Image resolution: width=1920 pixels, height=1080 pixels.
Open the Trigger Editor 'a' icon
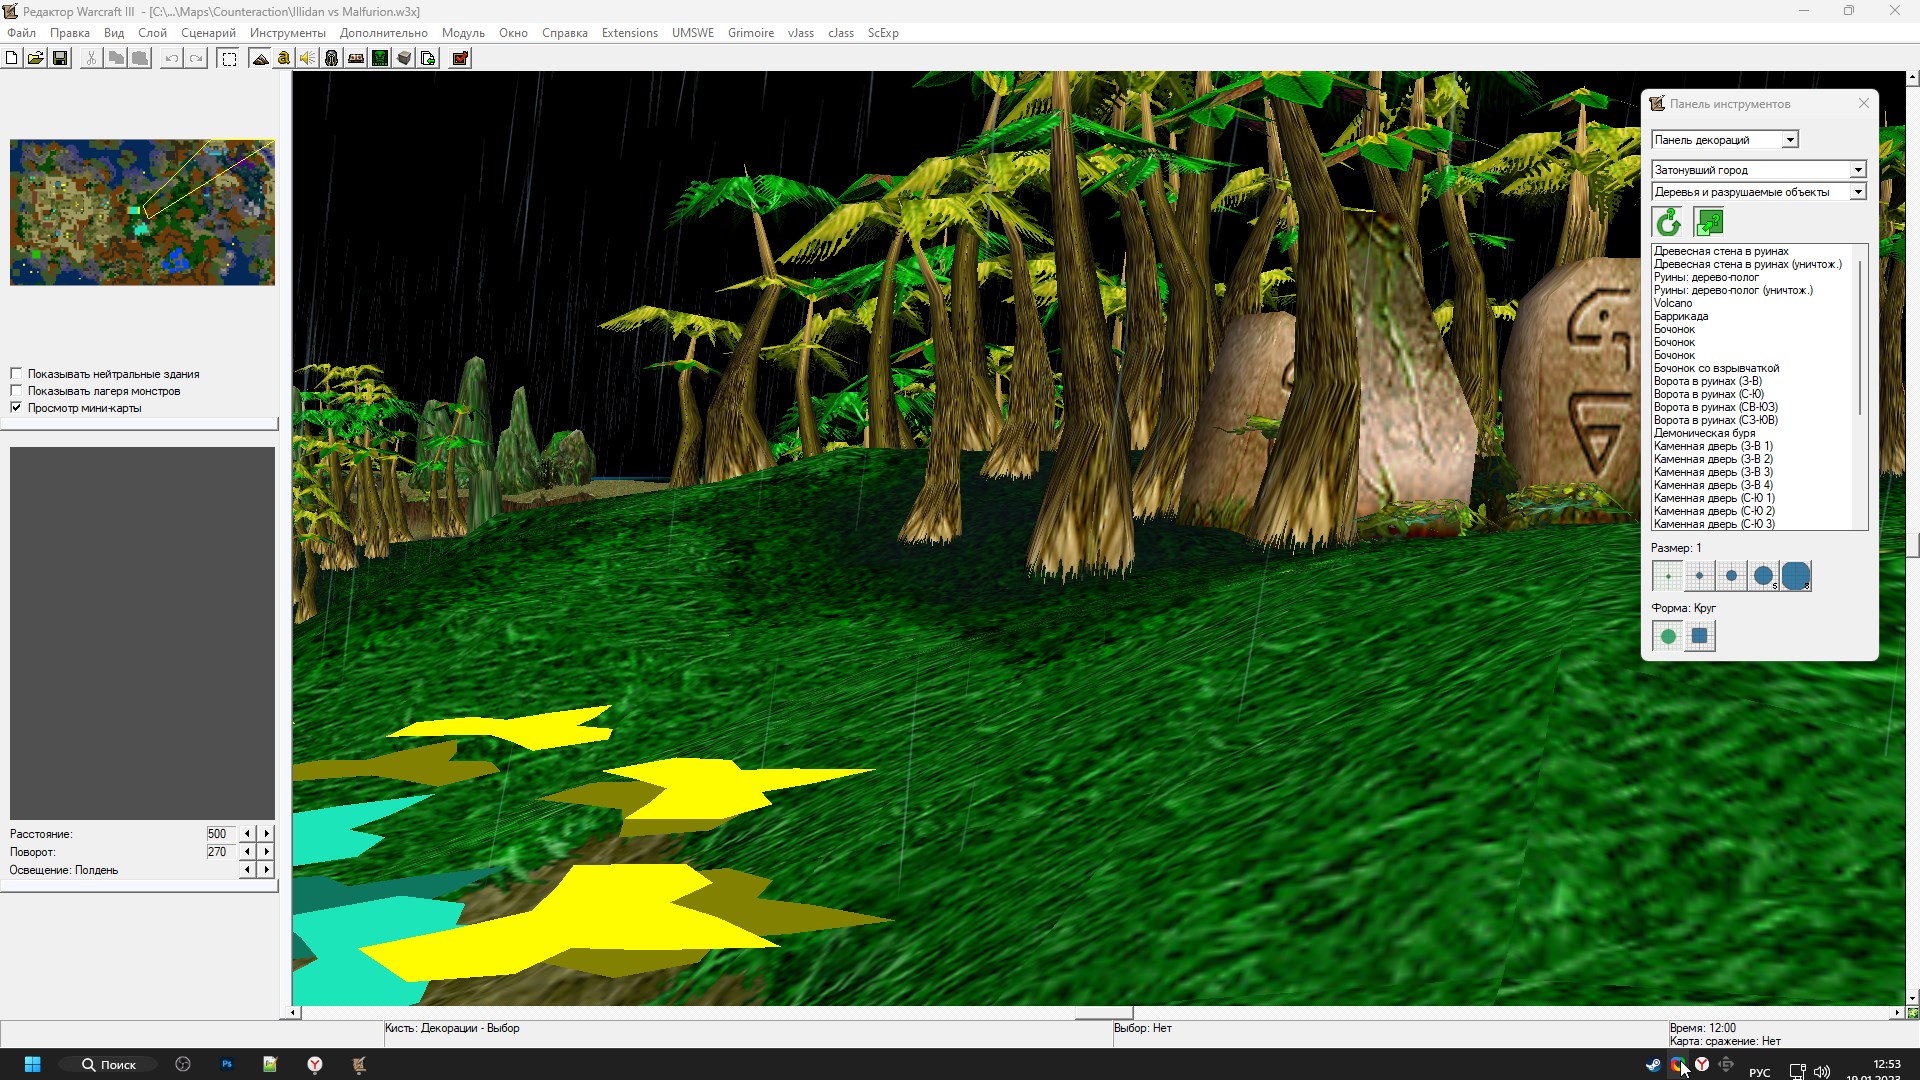pyautogui.click(x=284, y=58)
